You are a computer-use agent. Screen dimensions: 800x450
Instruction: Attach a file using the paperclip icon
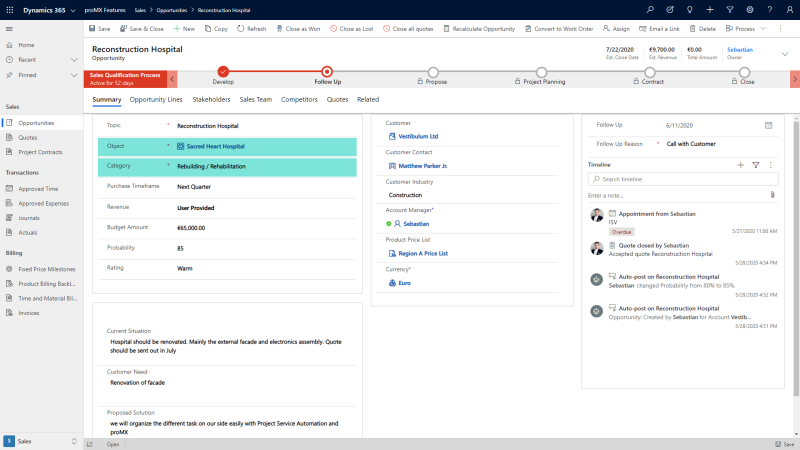pyautogui.click(x=771, y=195)
